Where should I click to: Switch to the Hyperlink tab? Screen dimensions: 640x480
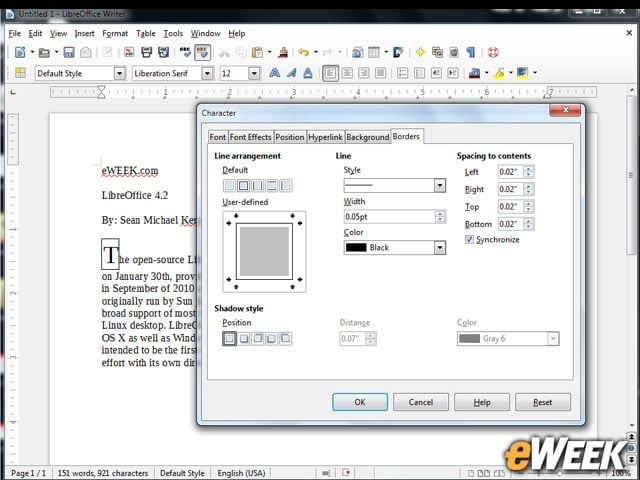pos(325,137)
